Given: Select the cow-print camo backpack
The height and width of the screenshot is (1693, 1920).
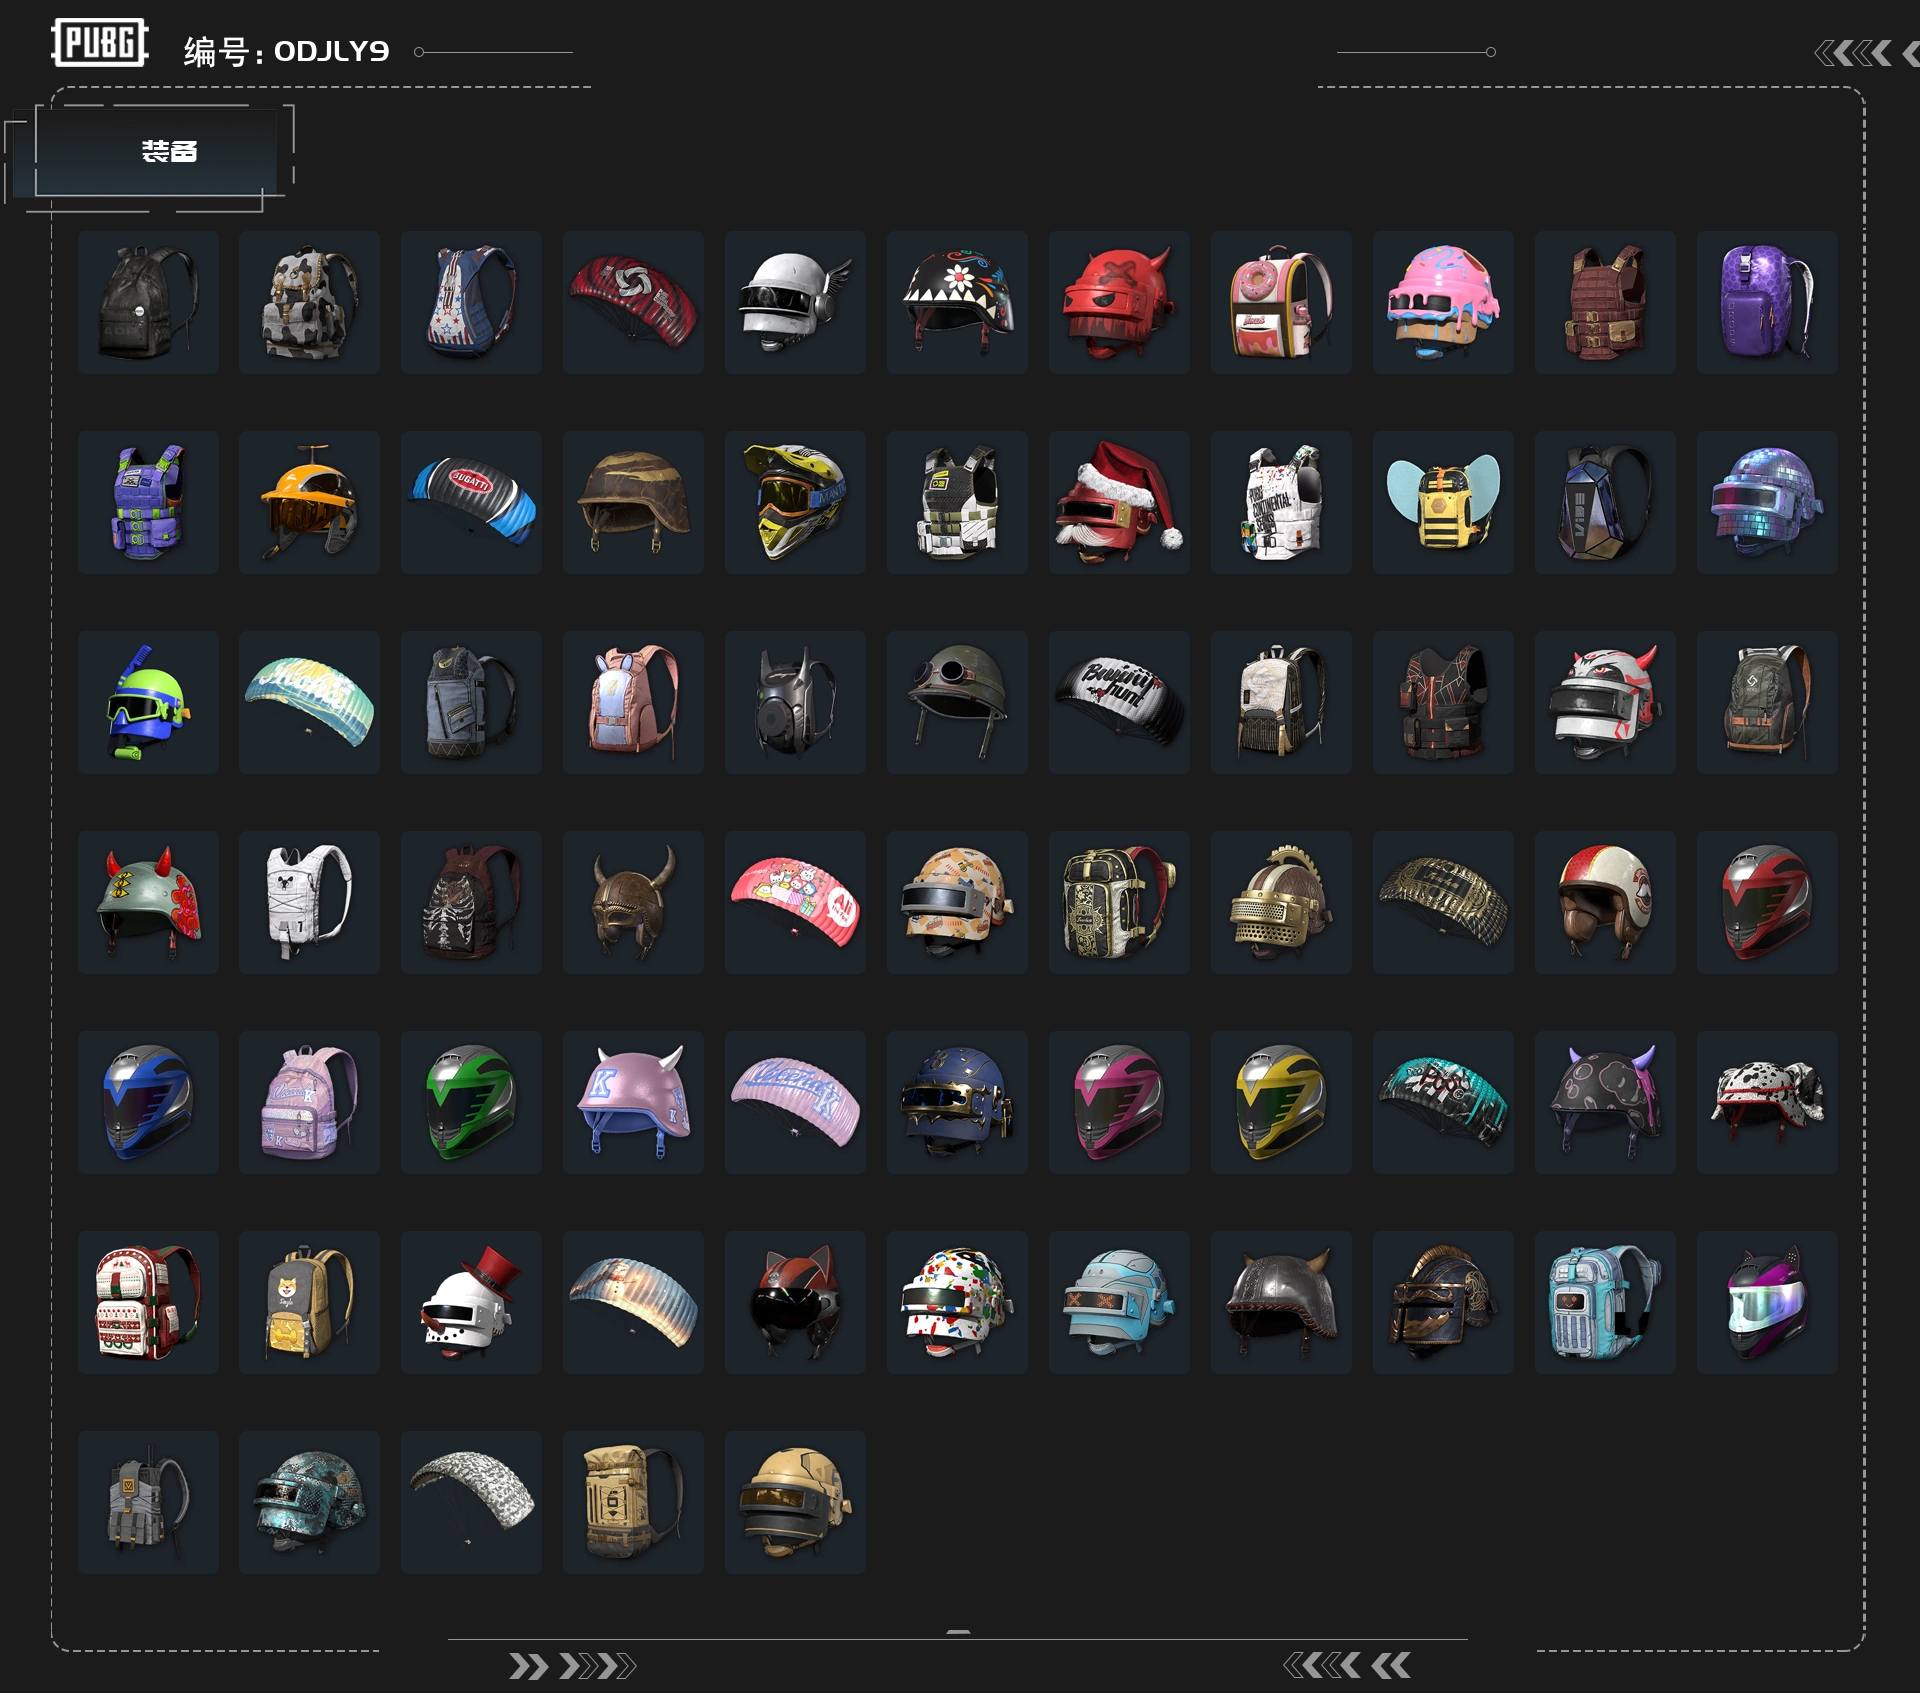Looking at the screenshot, I should 309,302.
